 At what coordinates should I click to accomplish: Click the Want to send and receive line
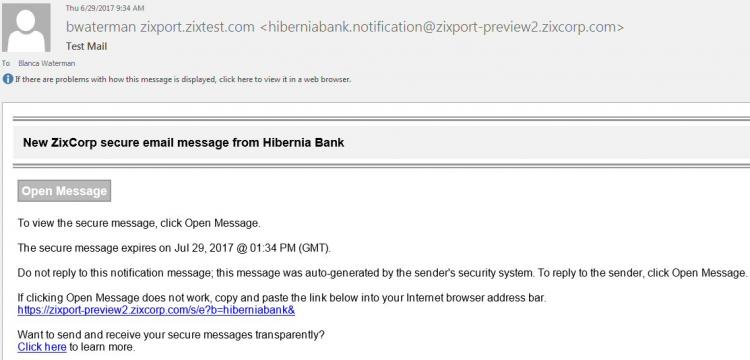(x=171, y=335)
